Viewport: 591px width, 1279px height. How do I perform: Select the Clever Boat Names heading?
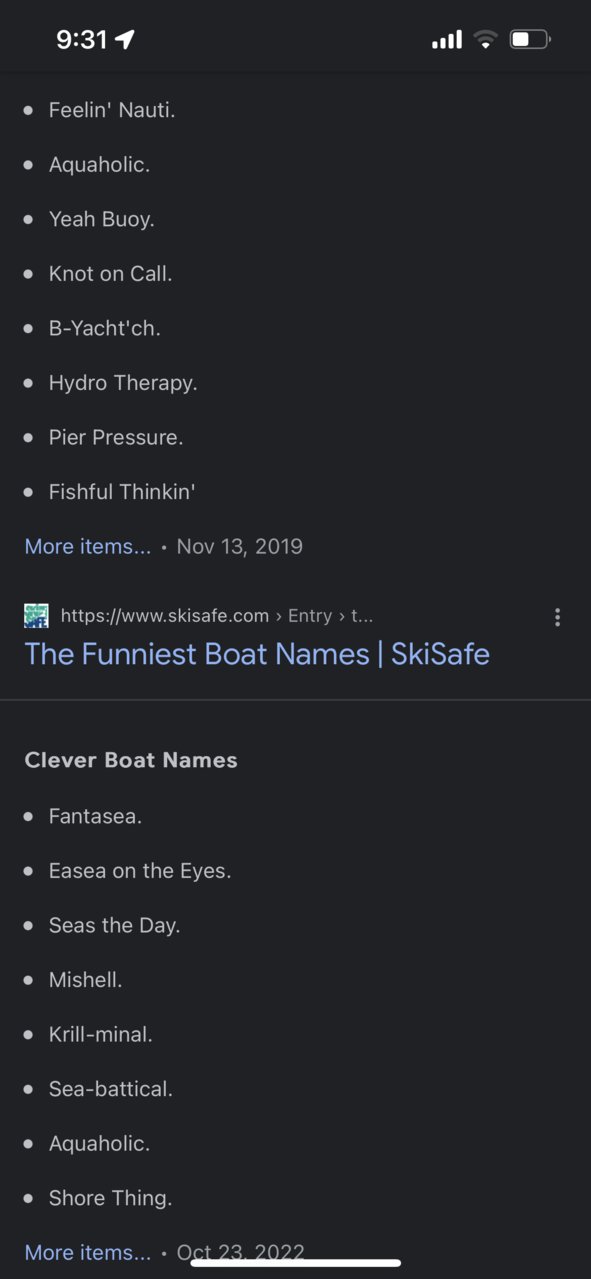tap(131, 760)
